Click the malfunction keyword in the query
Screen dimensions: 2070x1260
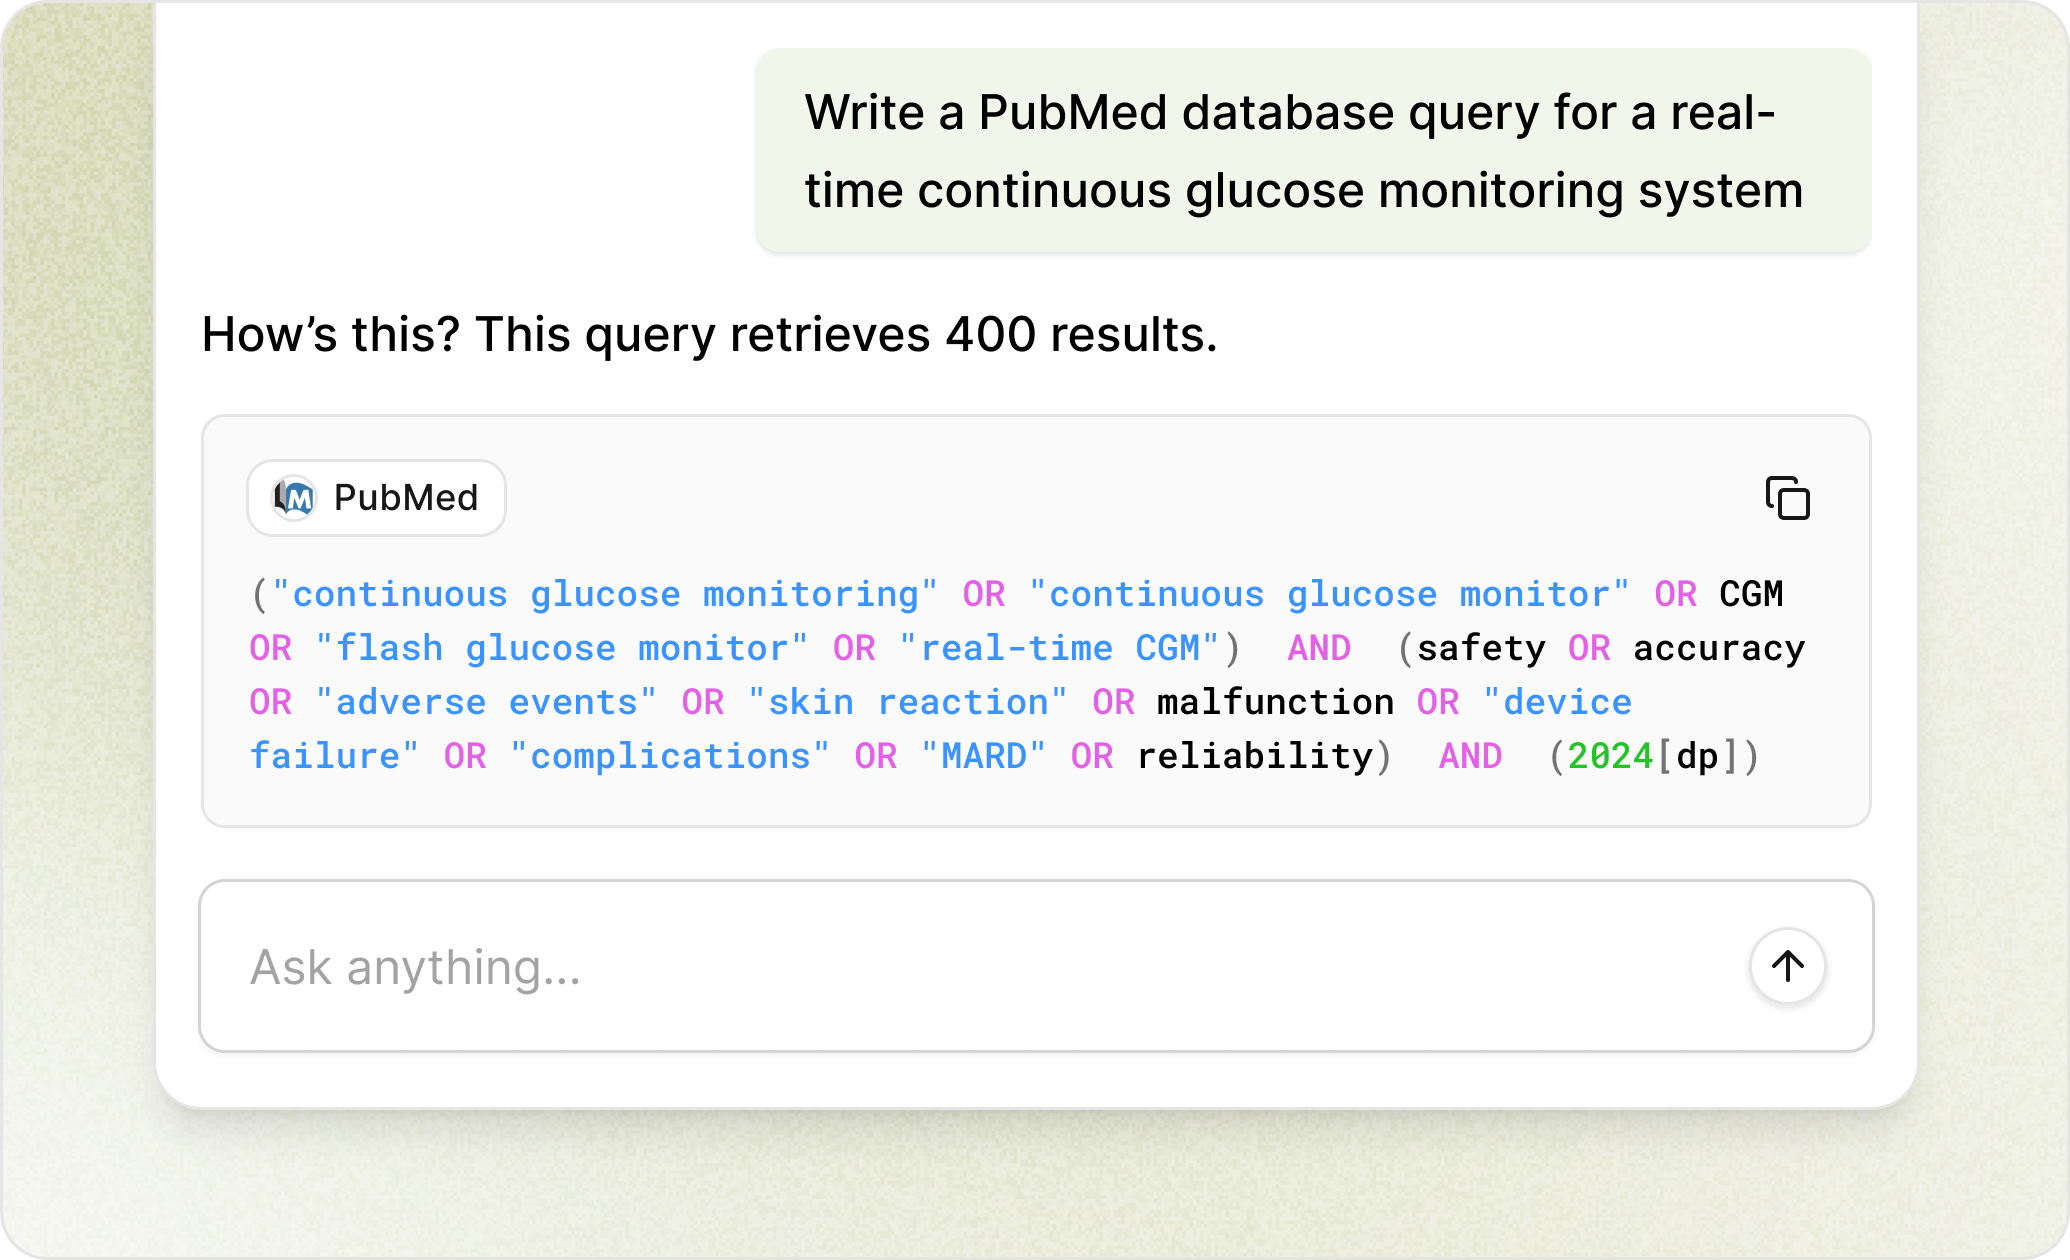1275,703
